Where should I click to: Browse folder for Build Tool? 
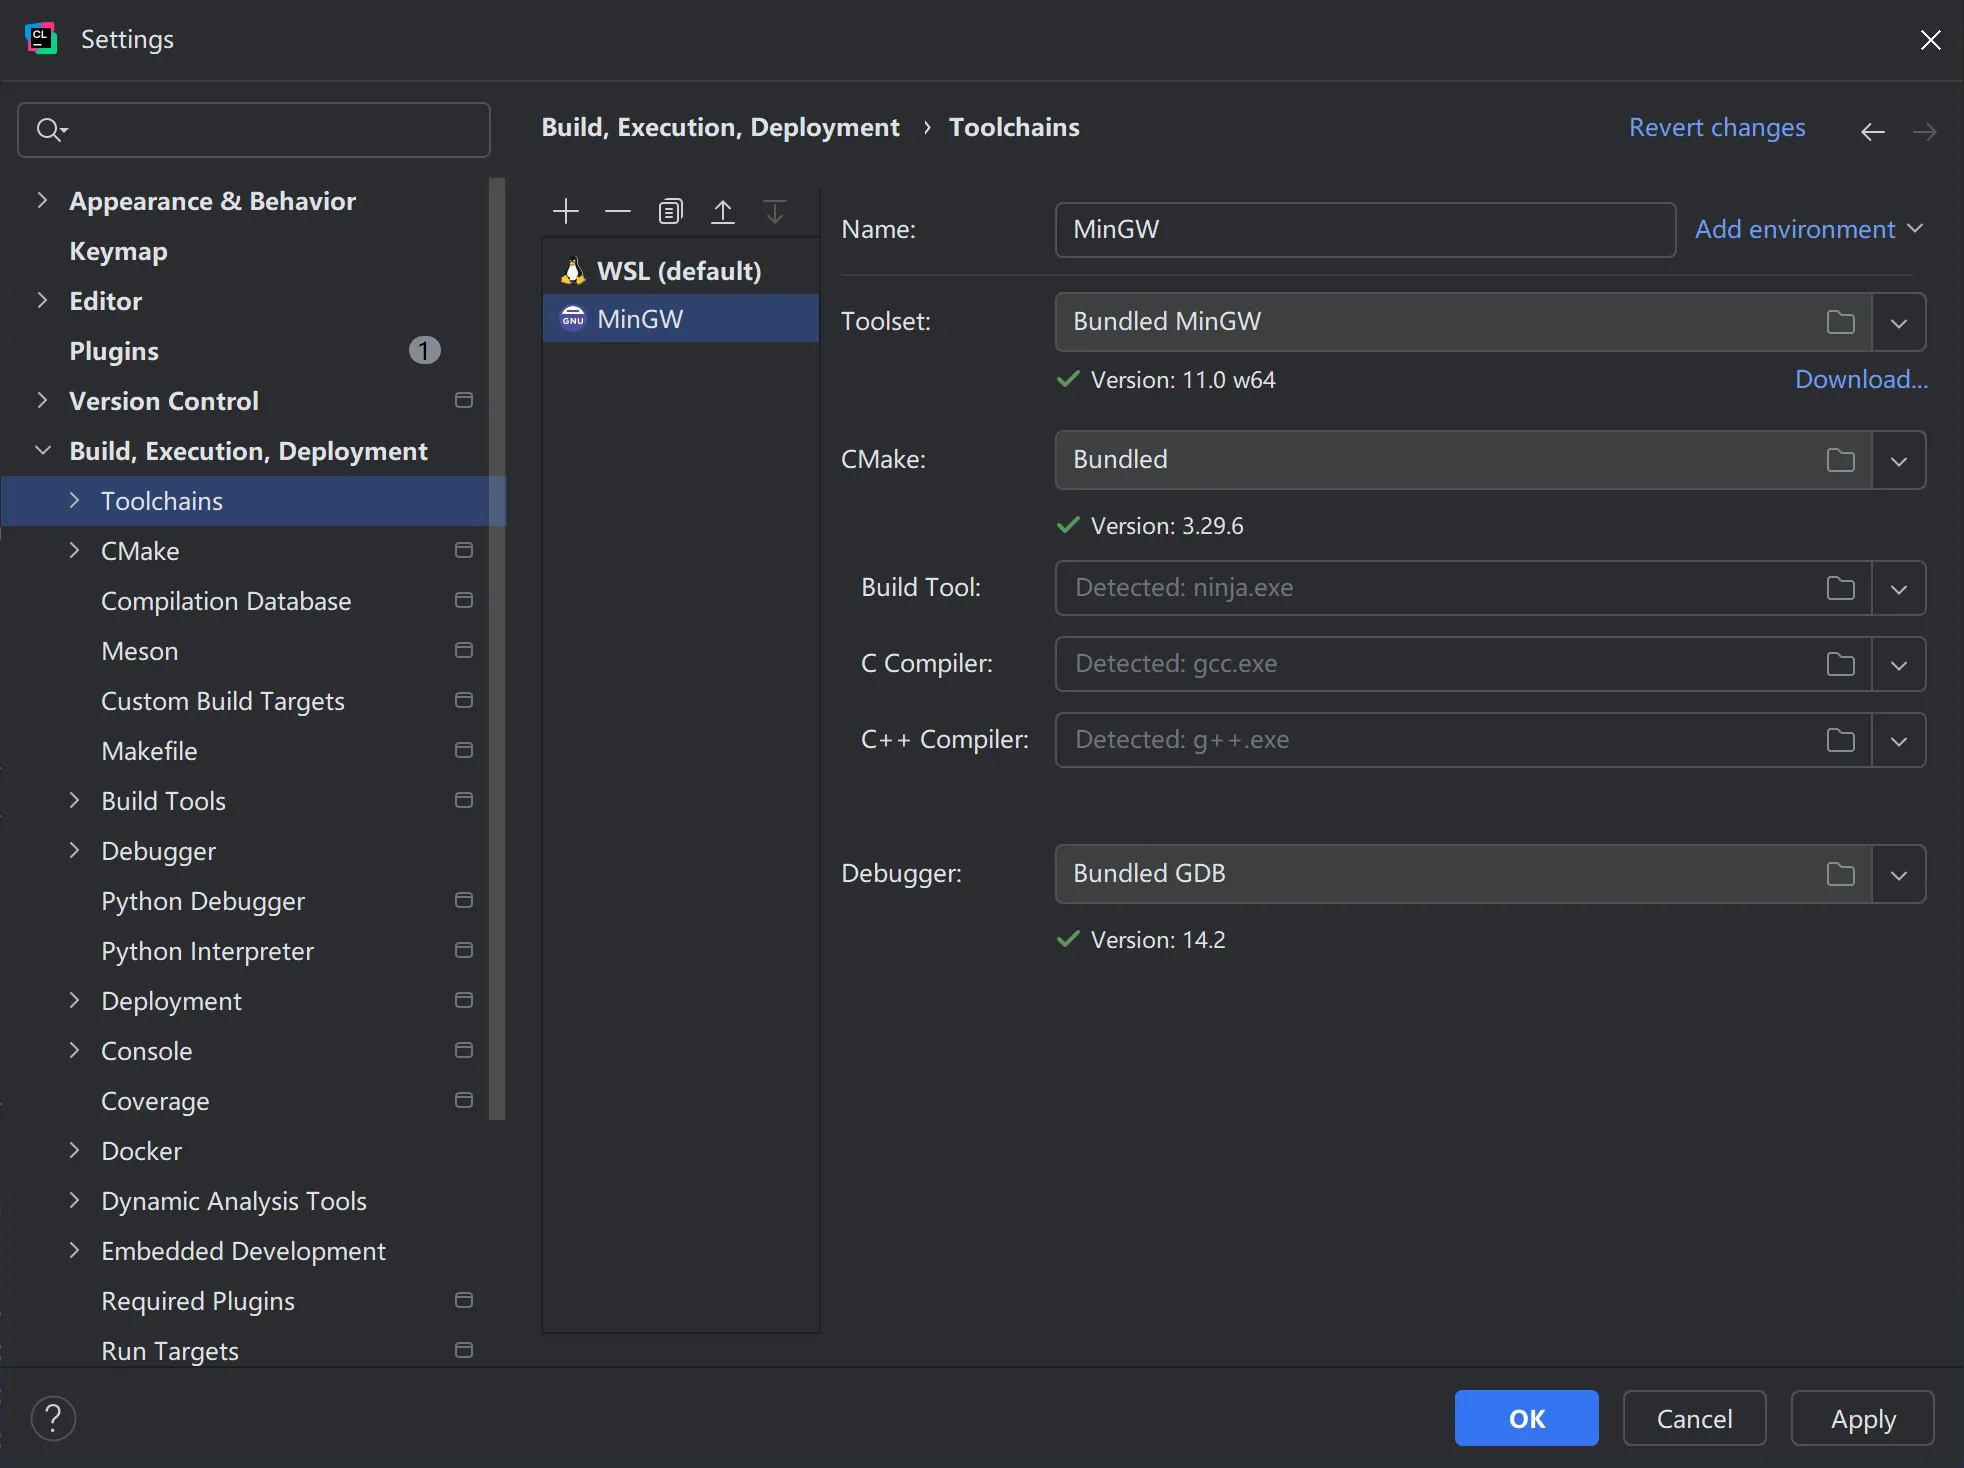1840,588
